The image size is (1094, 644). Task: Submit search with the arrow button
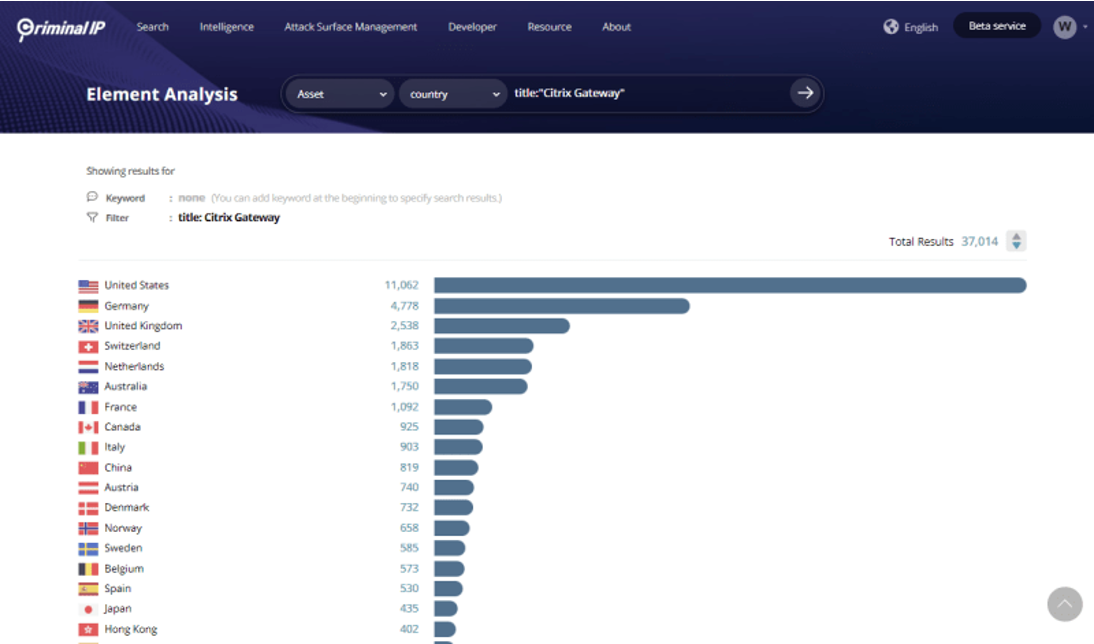tap(805, 93)
